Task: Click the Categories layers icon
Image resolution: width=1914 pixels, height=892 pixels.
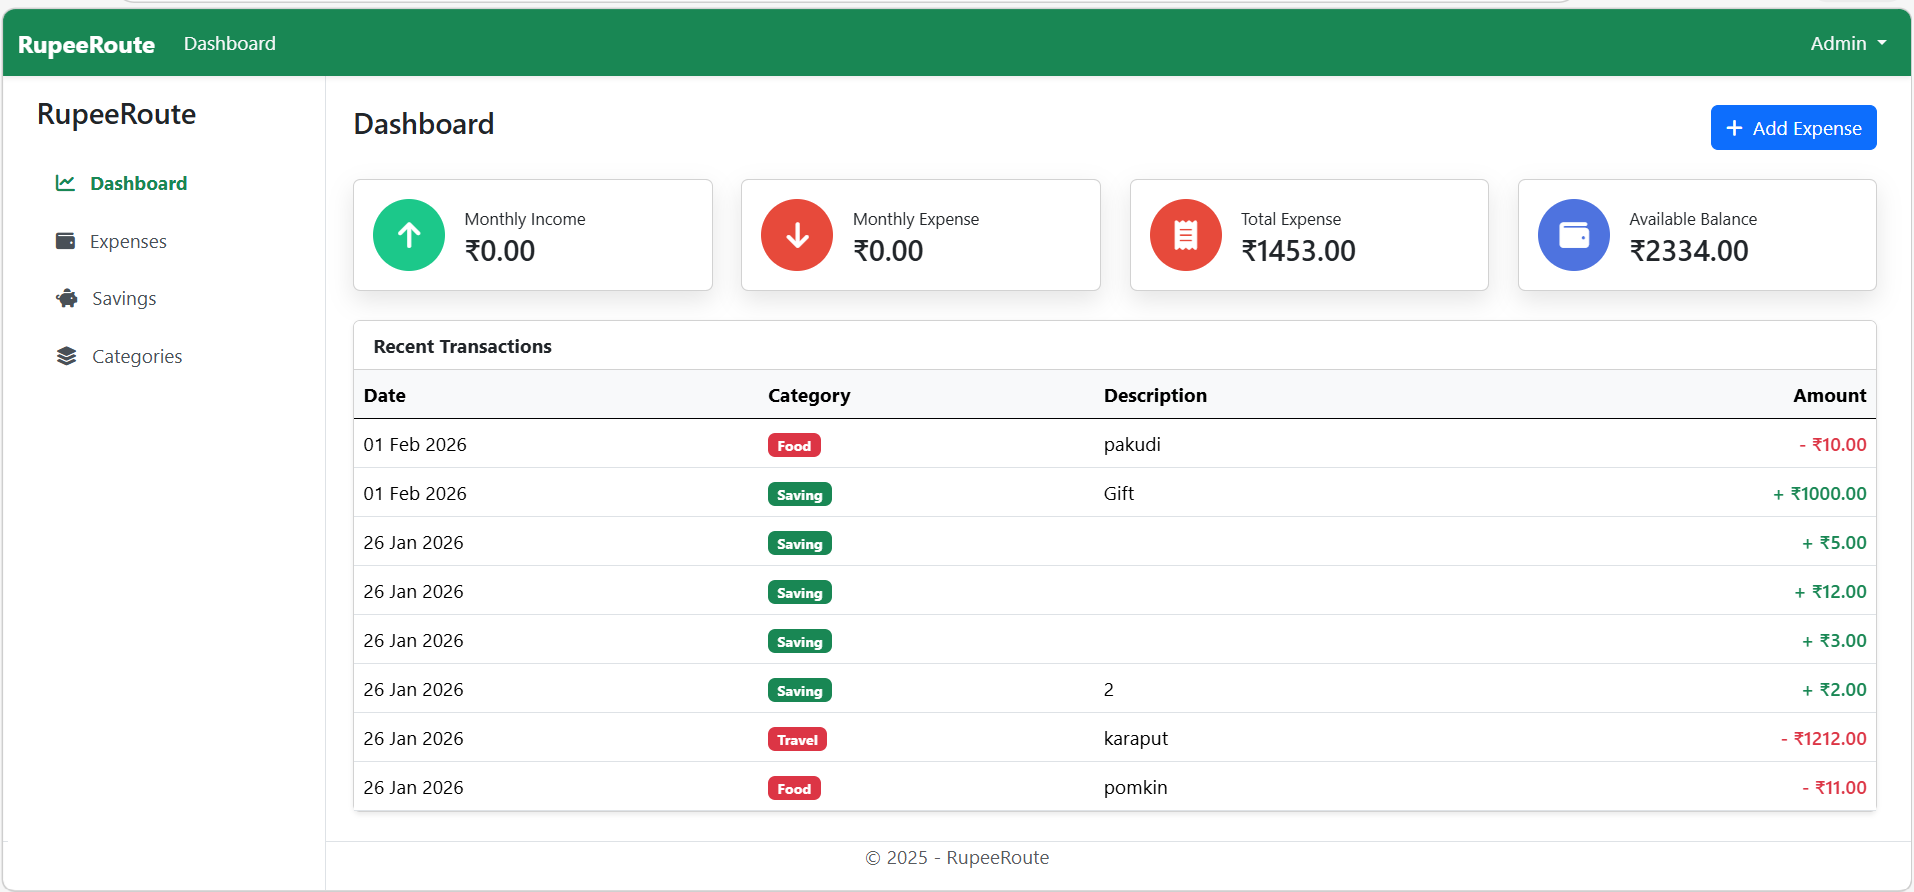Action: [67, 356]
